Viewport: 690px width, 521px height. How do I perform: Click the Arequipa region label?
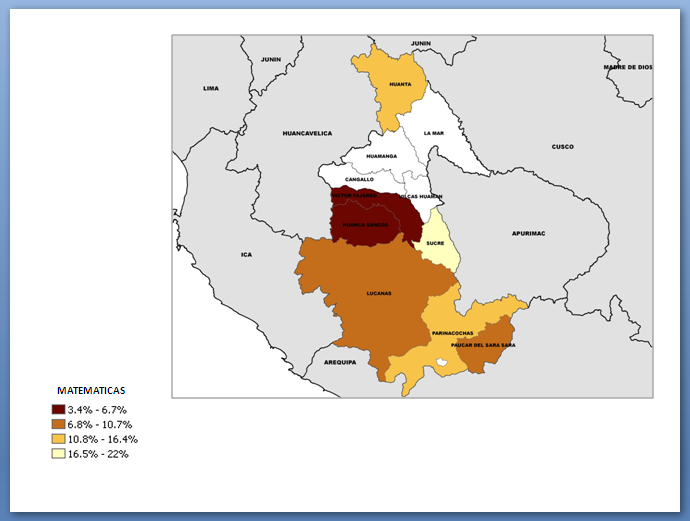[x=340, y=362]
